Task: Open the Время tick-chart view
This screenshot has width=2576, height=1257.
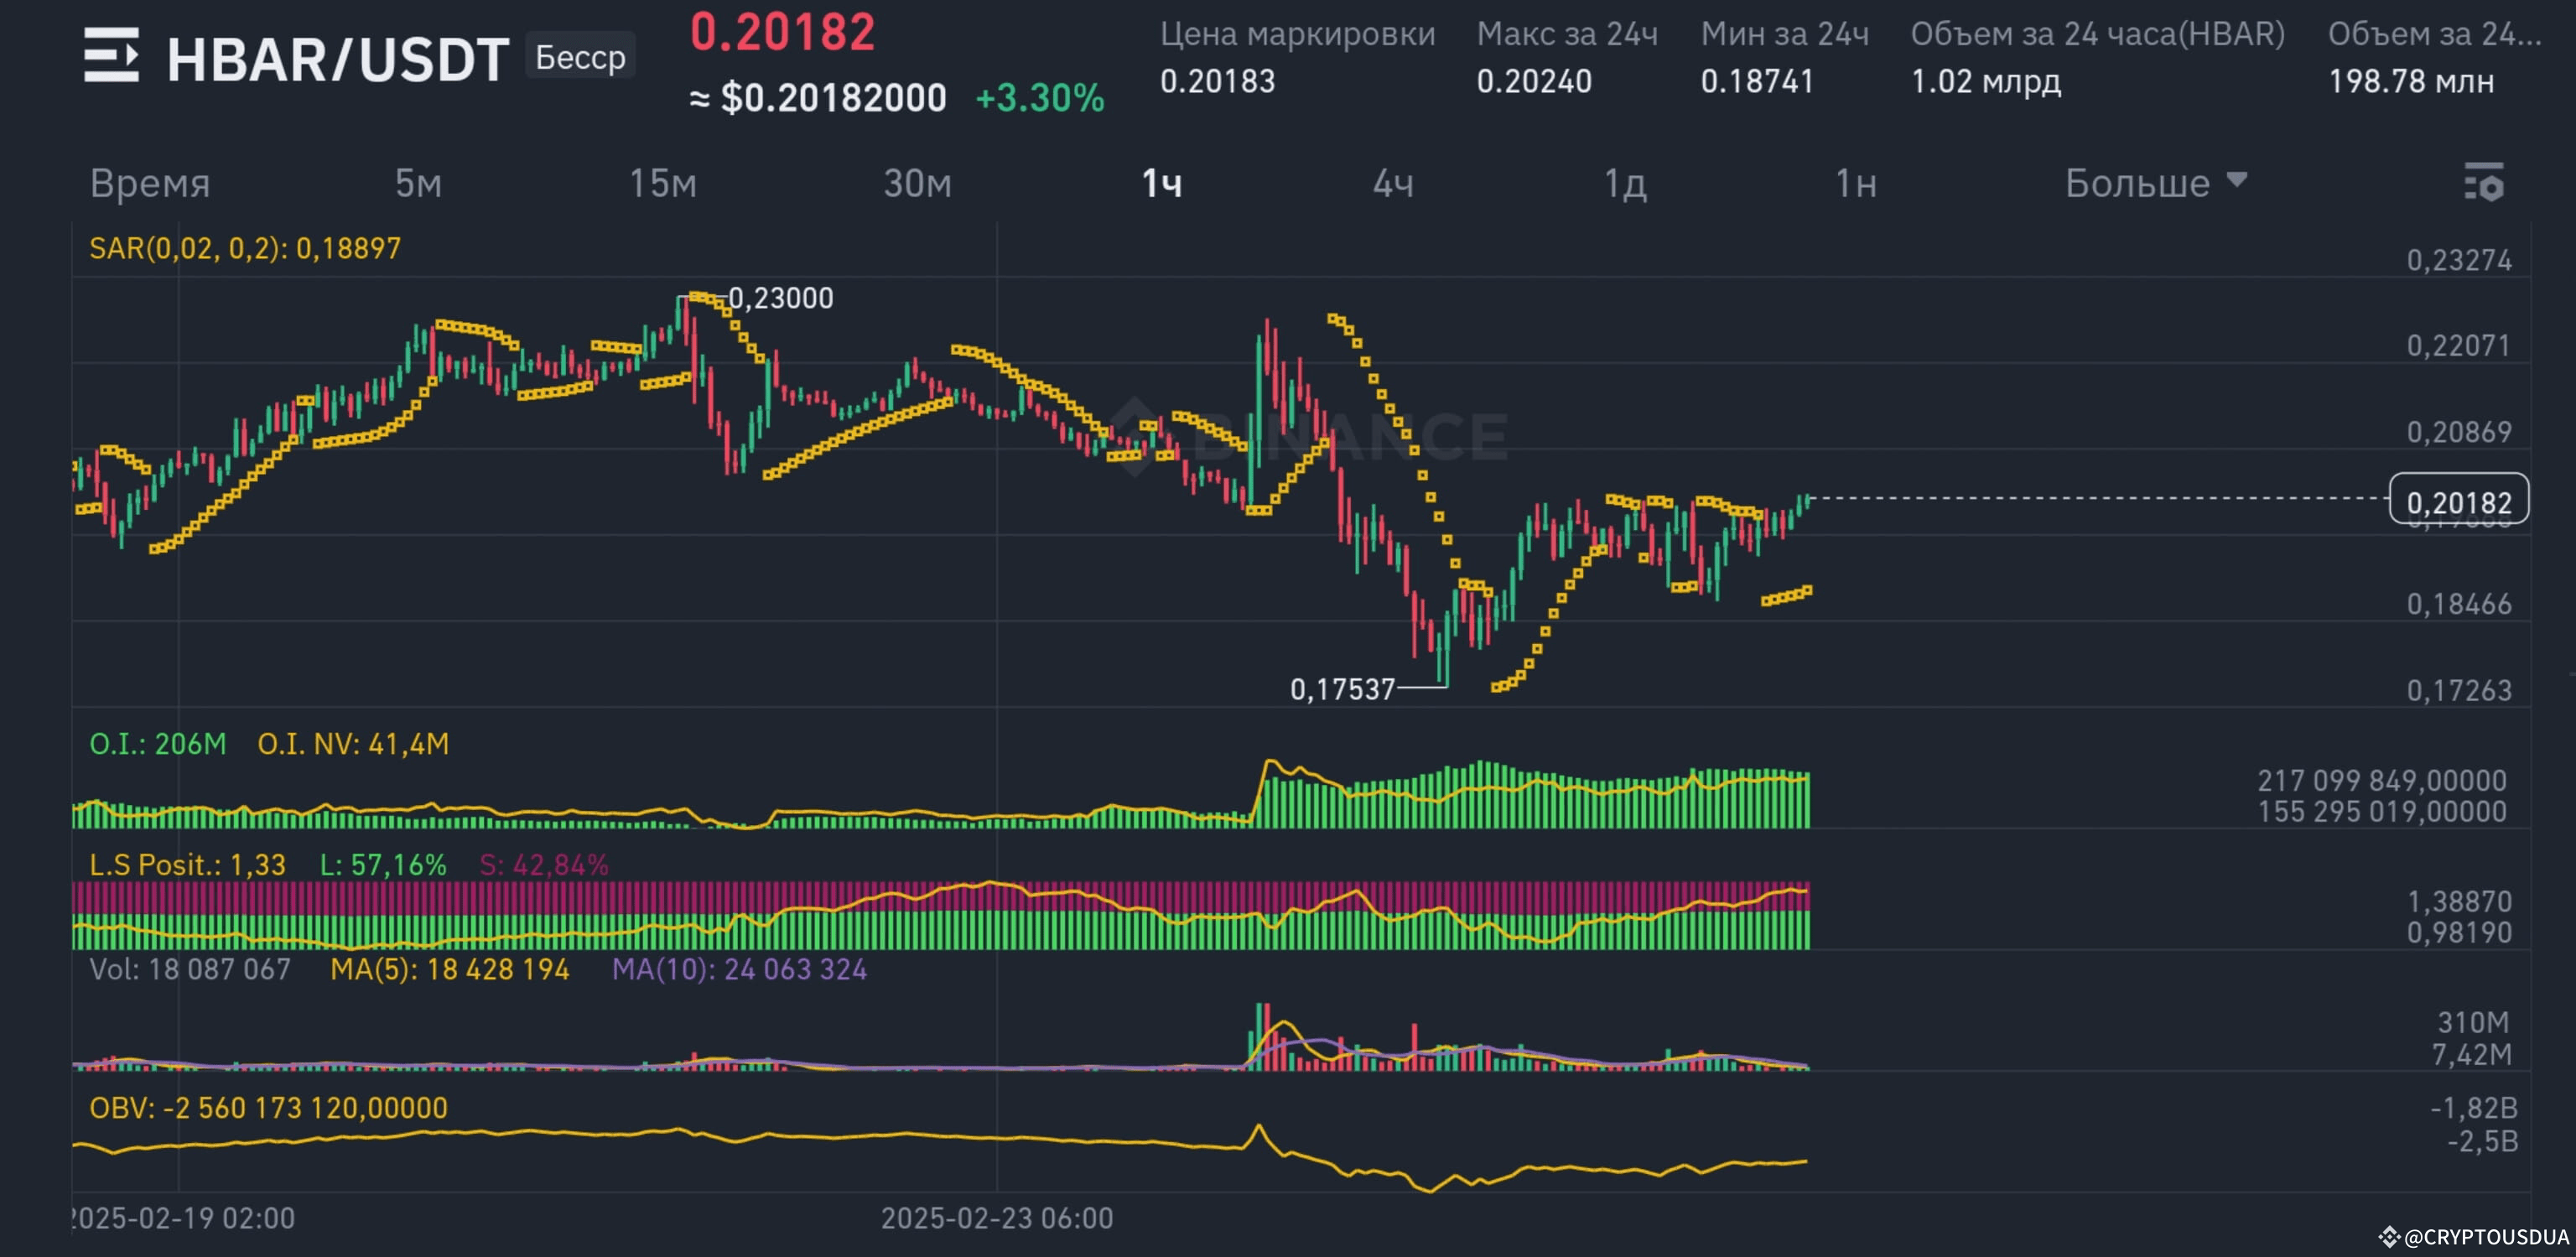Action: point(149,183)
